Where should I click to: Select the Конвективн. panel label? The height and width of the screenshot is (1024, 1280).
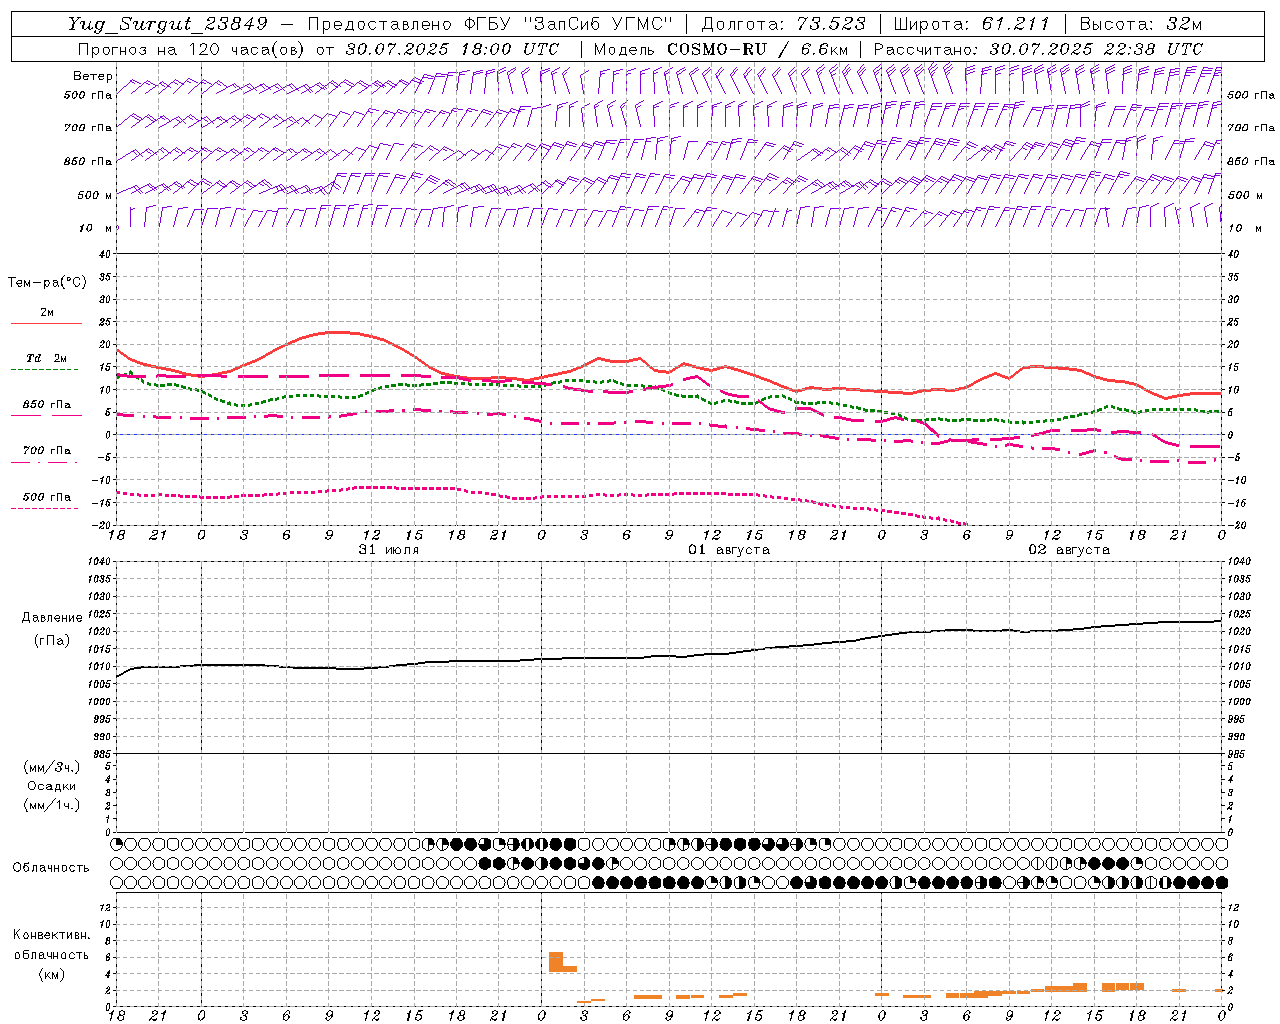click(x=51, y=935)
